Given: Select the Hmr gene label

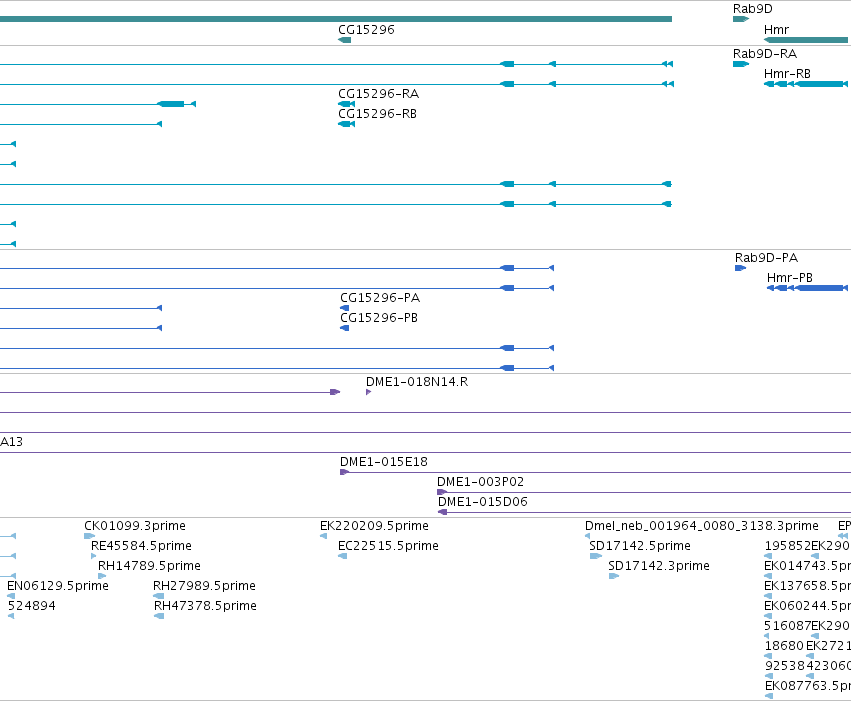Looking at the screenshot, I should (x=776, y=30).
